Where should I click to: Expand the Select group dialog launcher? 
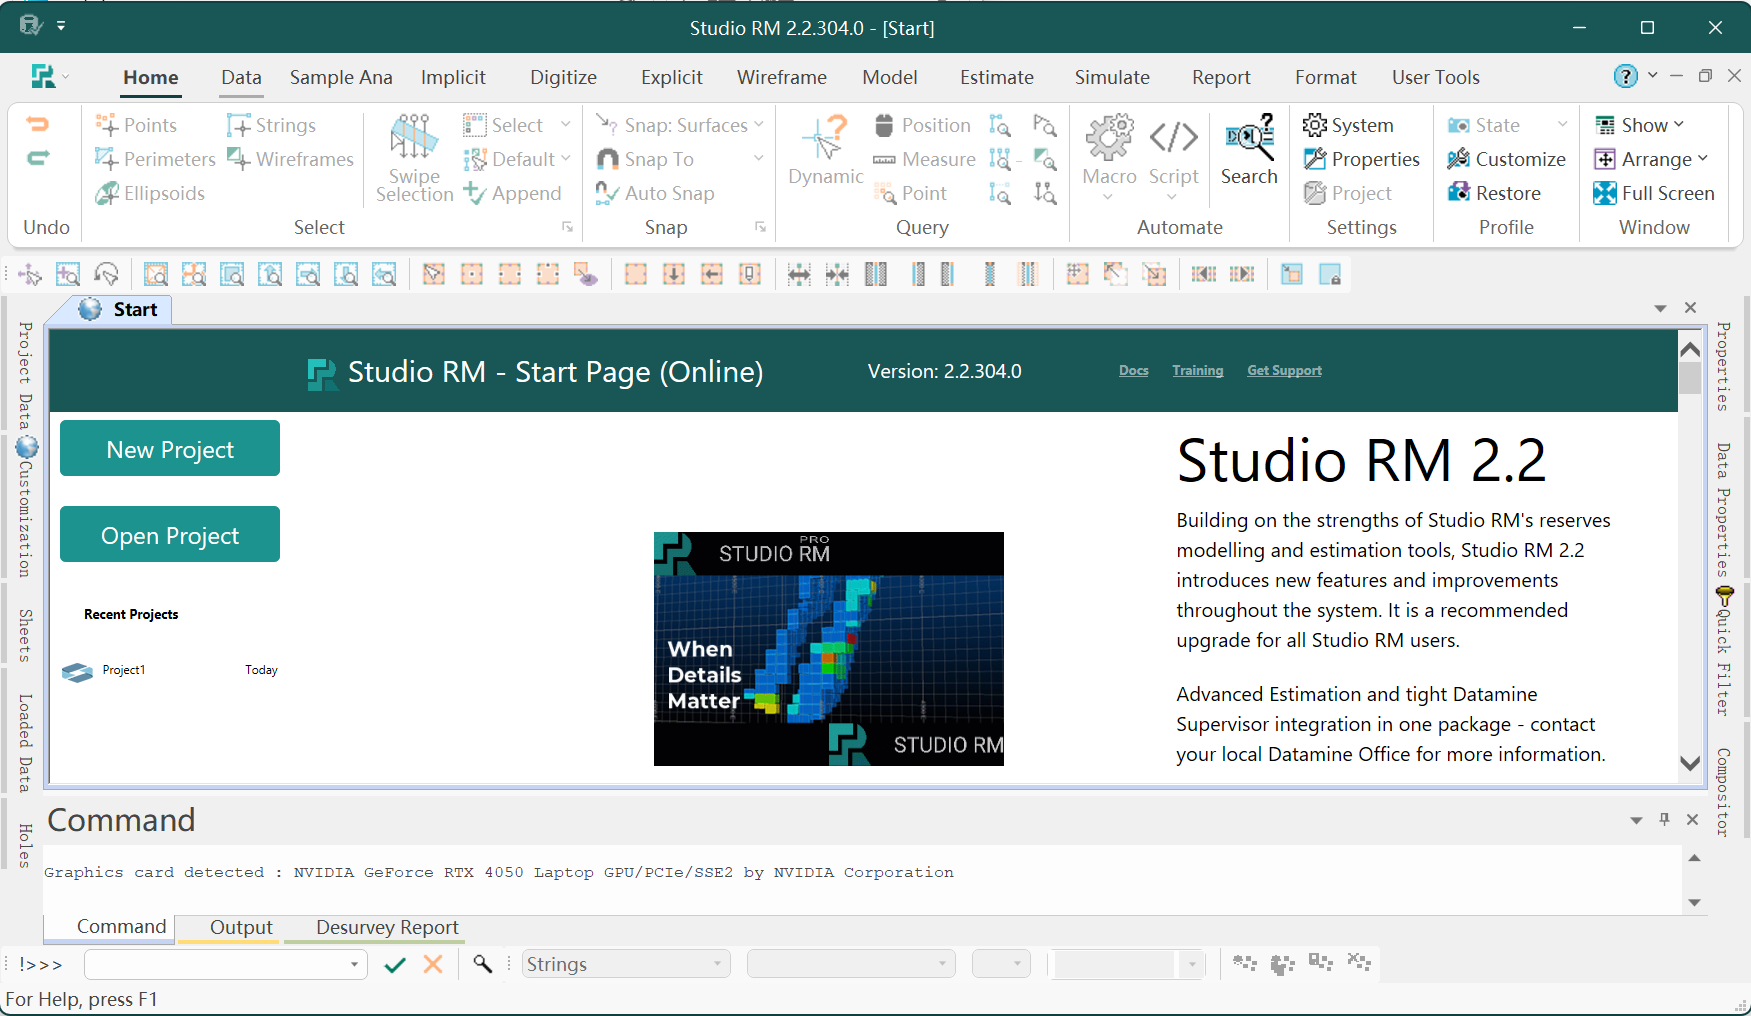[x=567, y=227]
